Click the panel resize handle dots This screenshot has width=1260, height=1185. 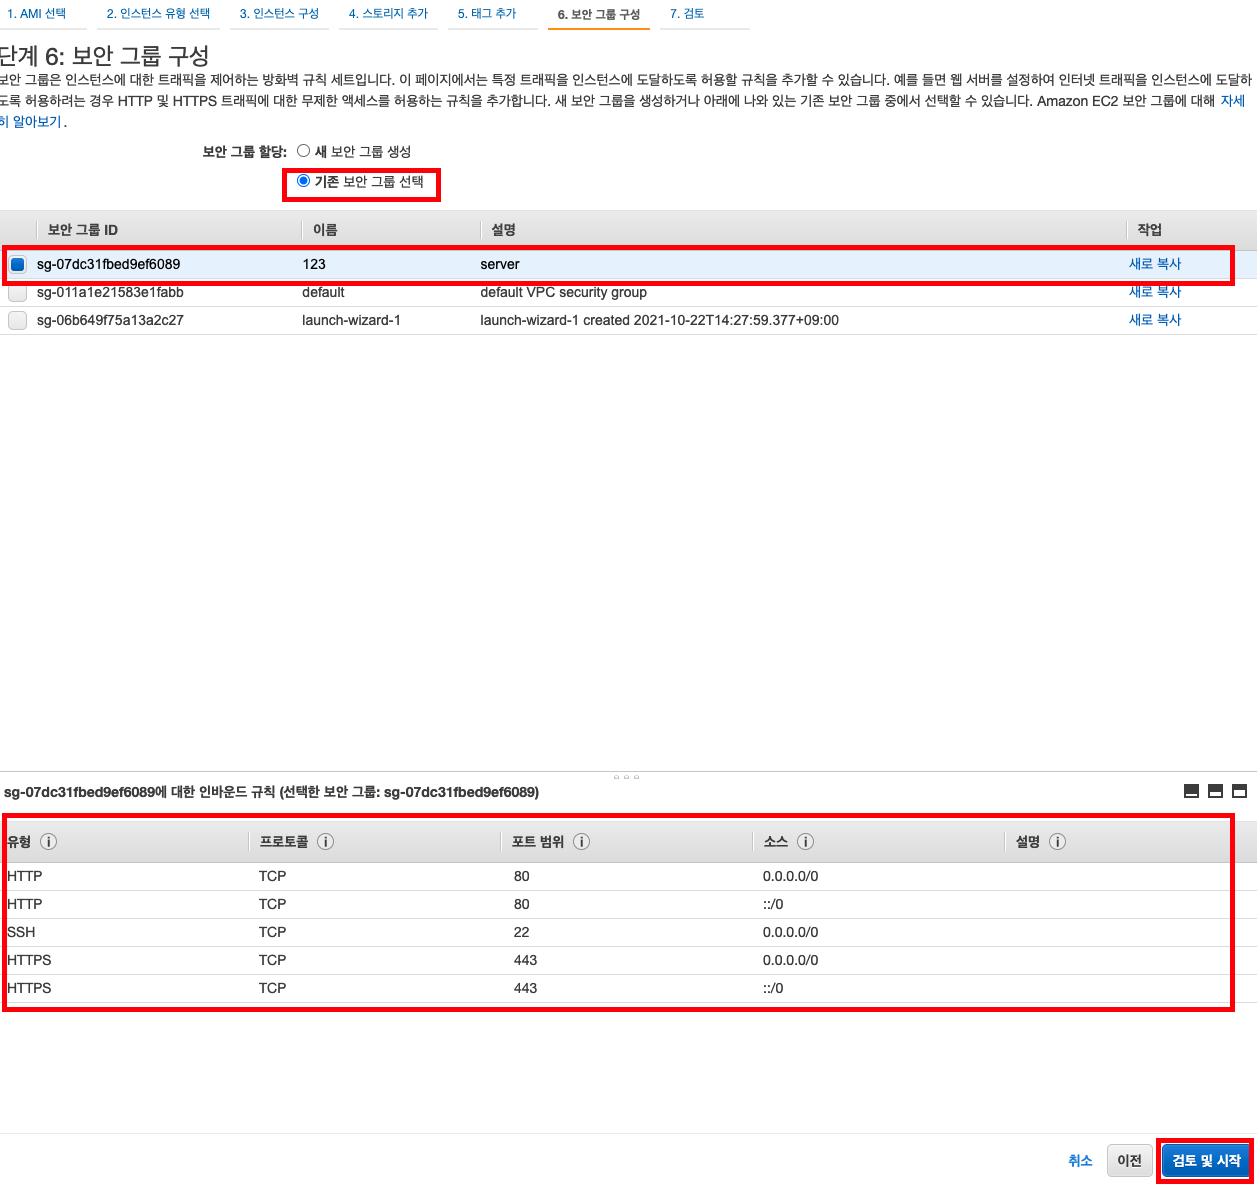[x=626, y=776]
